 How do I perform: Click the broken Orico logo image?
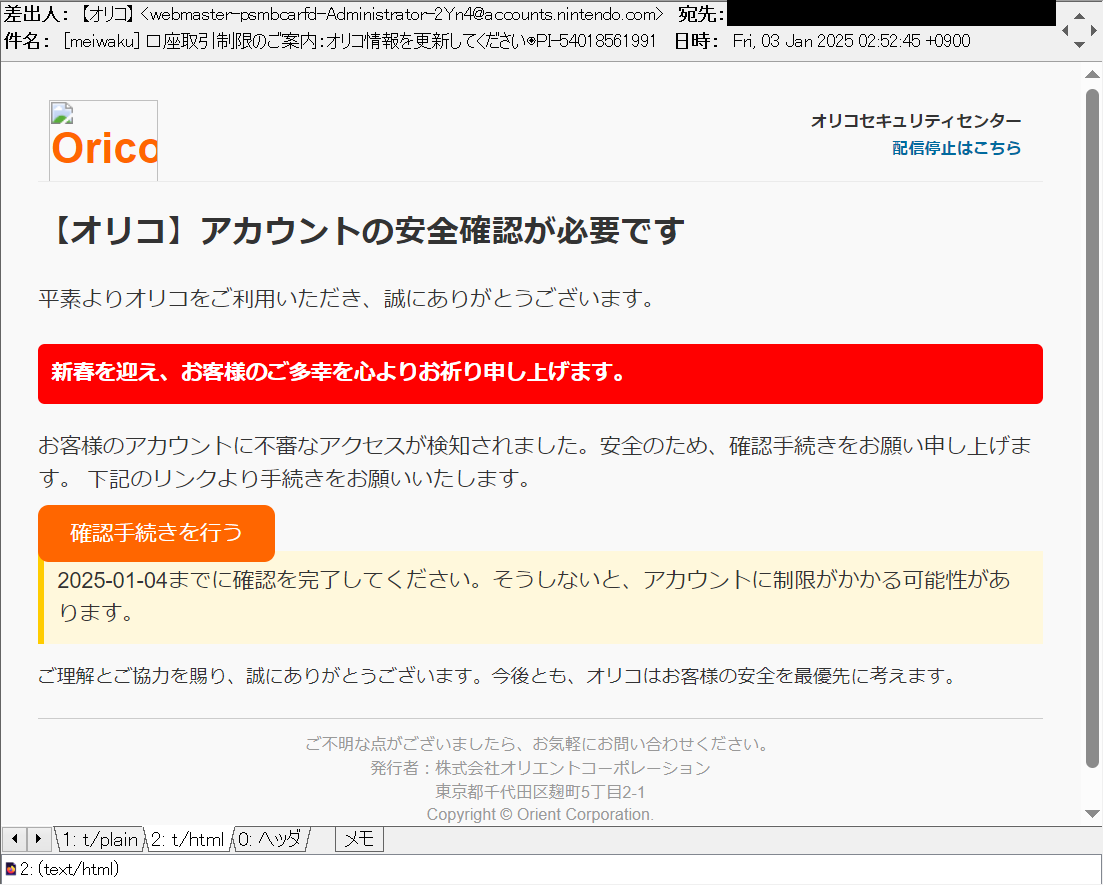coord(104,140)
